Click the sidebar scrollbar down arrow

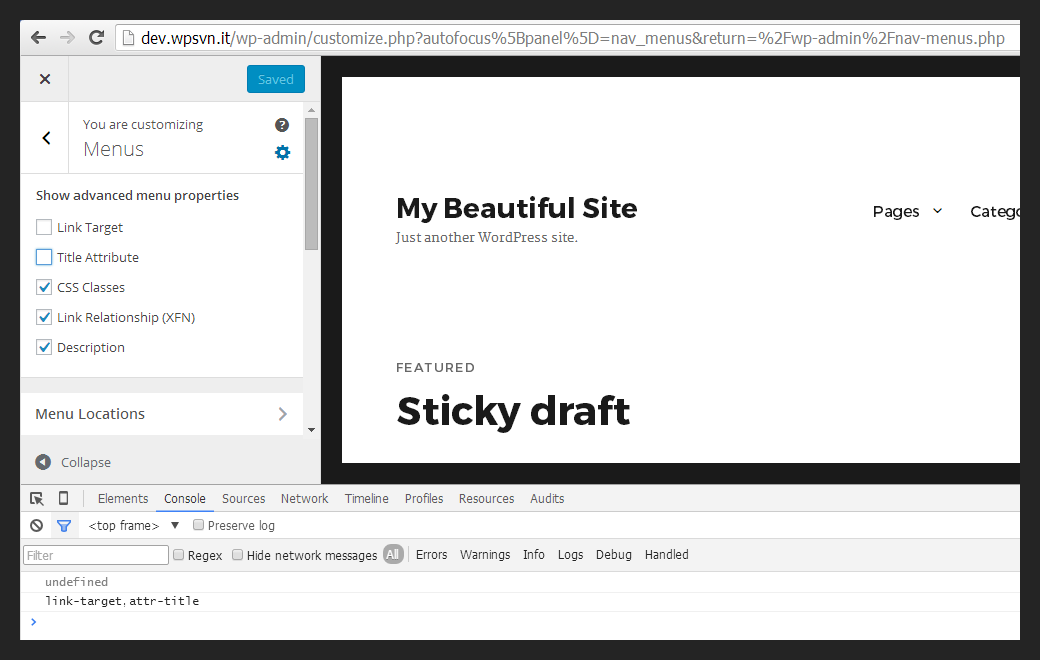312,430
